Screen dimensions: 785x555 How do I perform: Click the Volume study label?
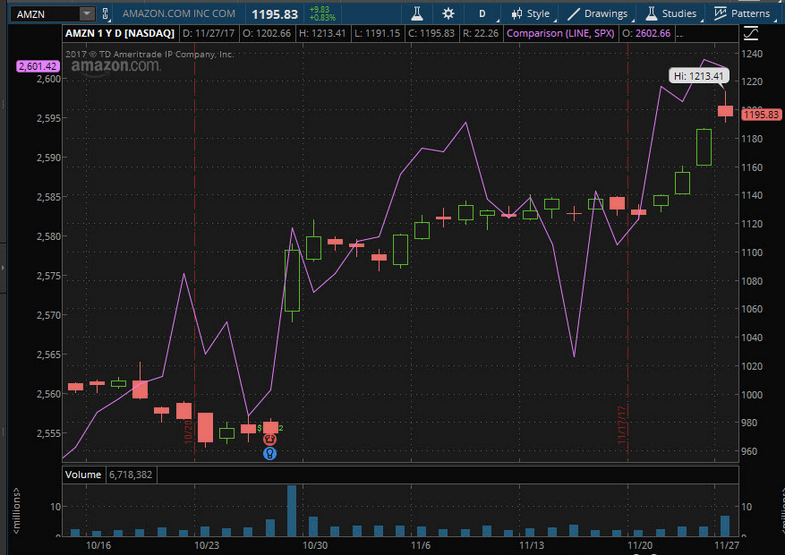point(83,474)
